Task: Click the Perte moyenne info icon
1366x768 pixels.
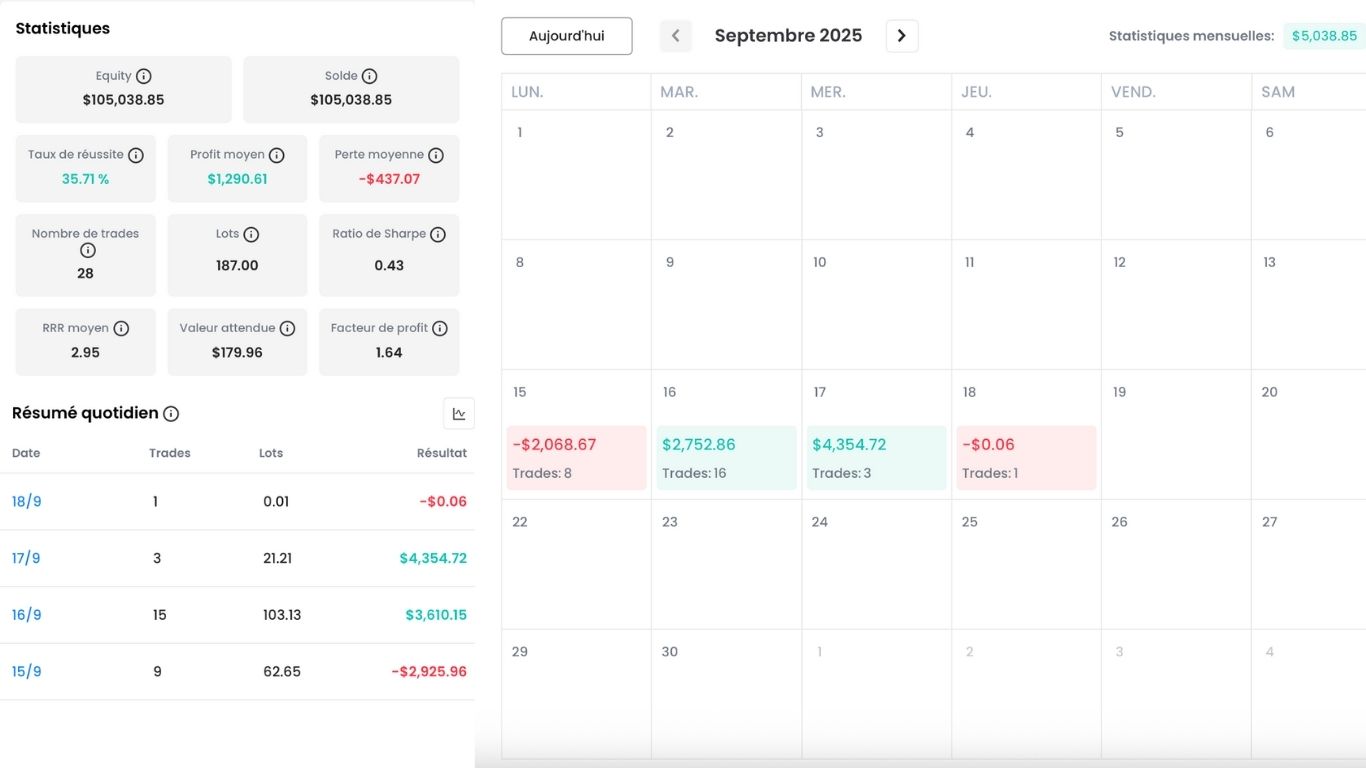Action: (x=436, y=155)
